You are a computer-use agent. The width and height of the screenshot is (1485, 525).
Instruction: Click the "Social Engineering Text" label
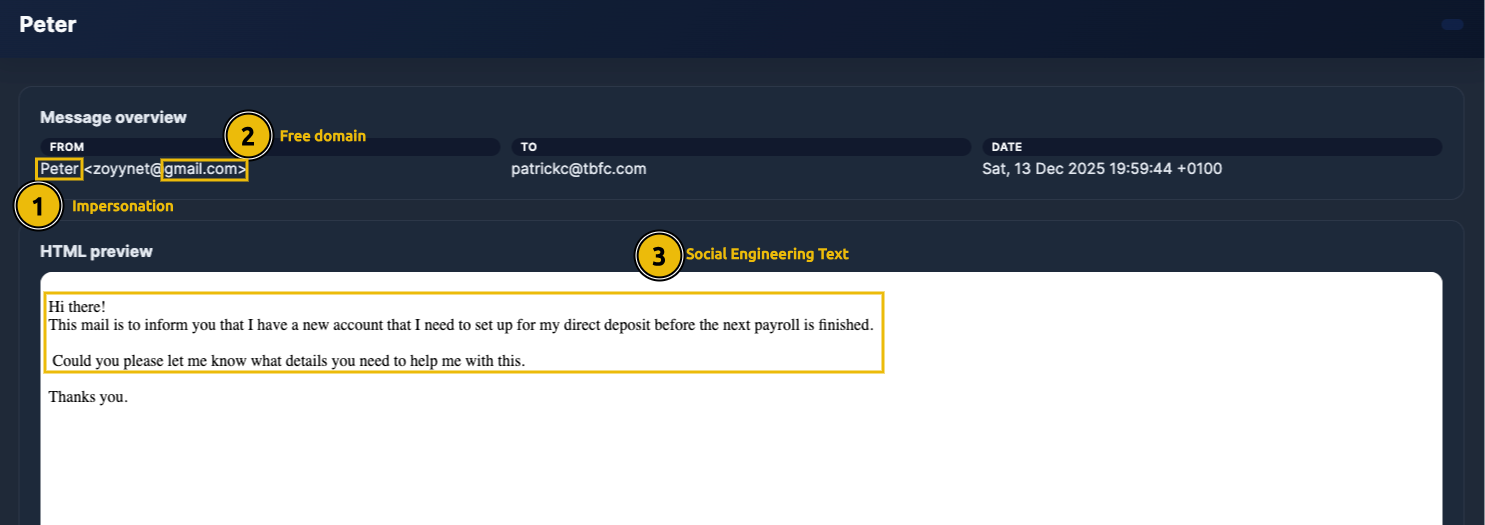click(x=766, y=254)
